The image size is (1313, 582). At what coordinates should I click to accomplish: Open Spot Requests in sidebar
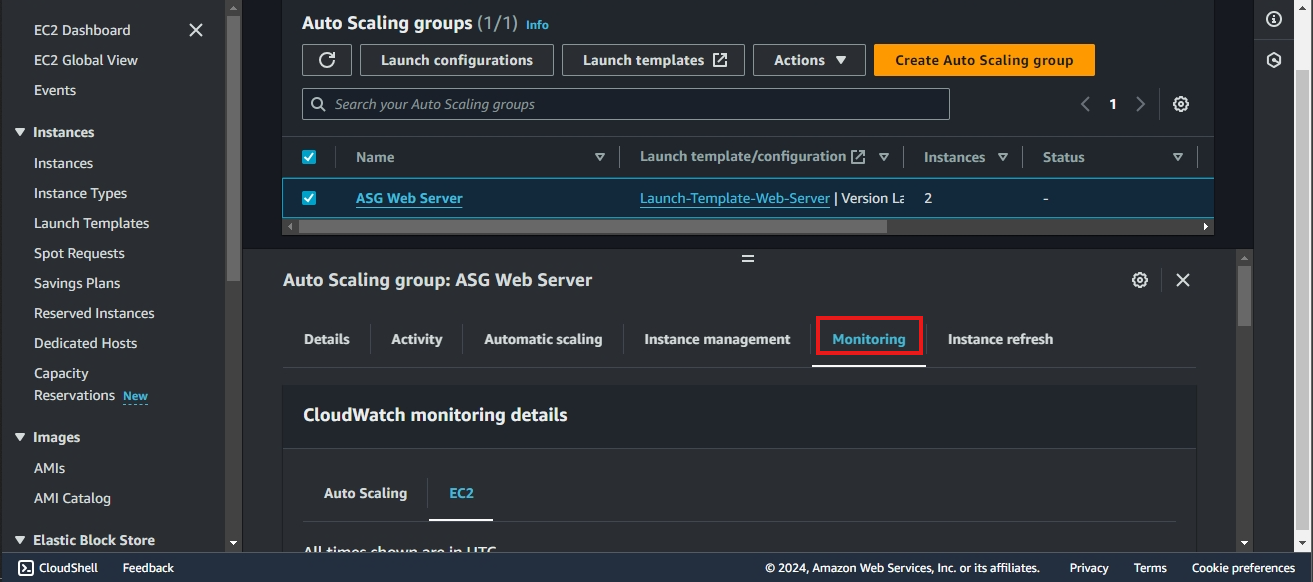click(x=79, y=253)
